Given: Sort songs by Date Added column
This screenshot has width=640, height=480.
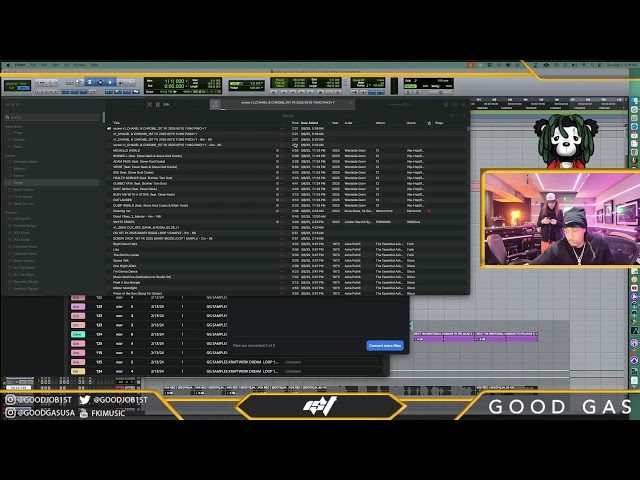Looking at the screenshot, I should tap(310, 123).
